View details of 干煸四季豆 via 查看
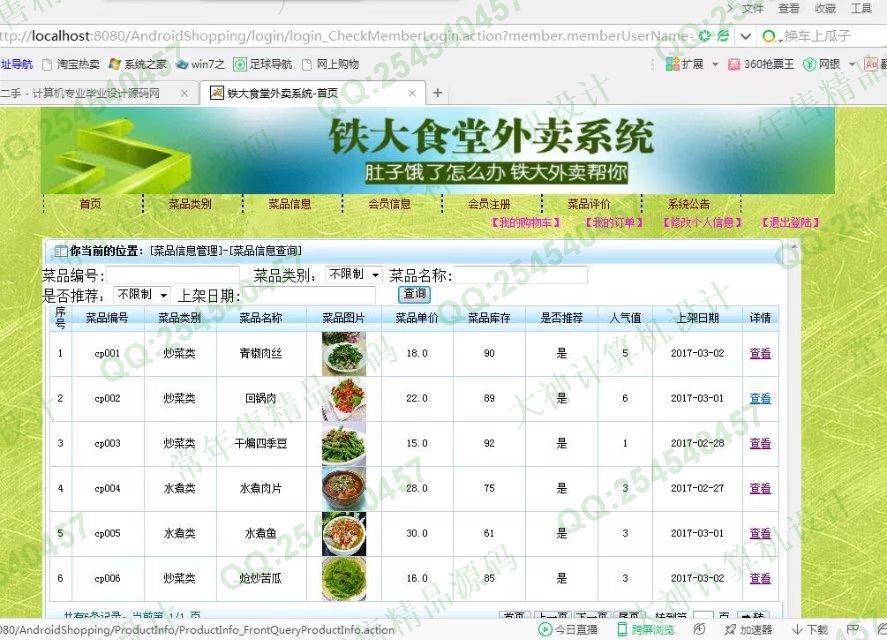Viewport: 887px width, 640px height. click(760, 444)
